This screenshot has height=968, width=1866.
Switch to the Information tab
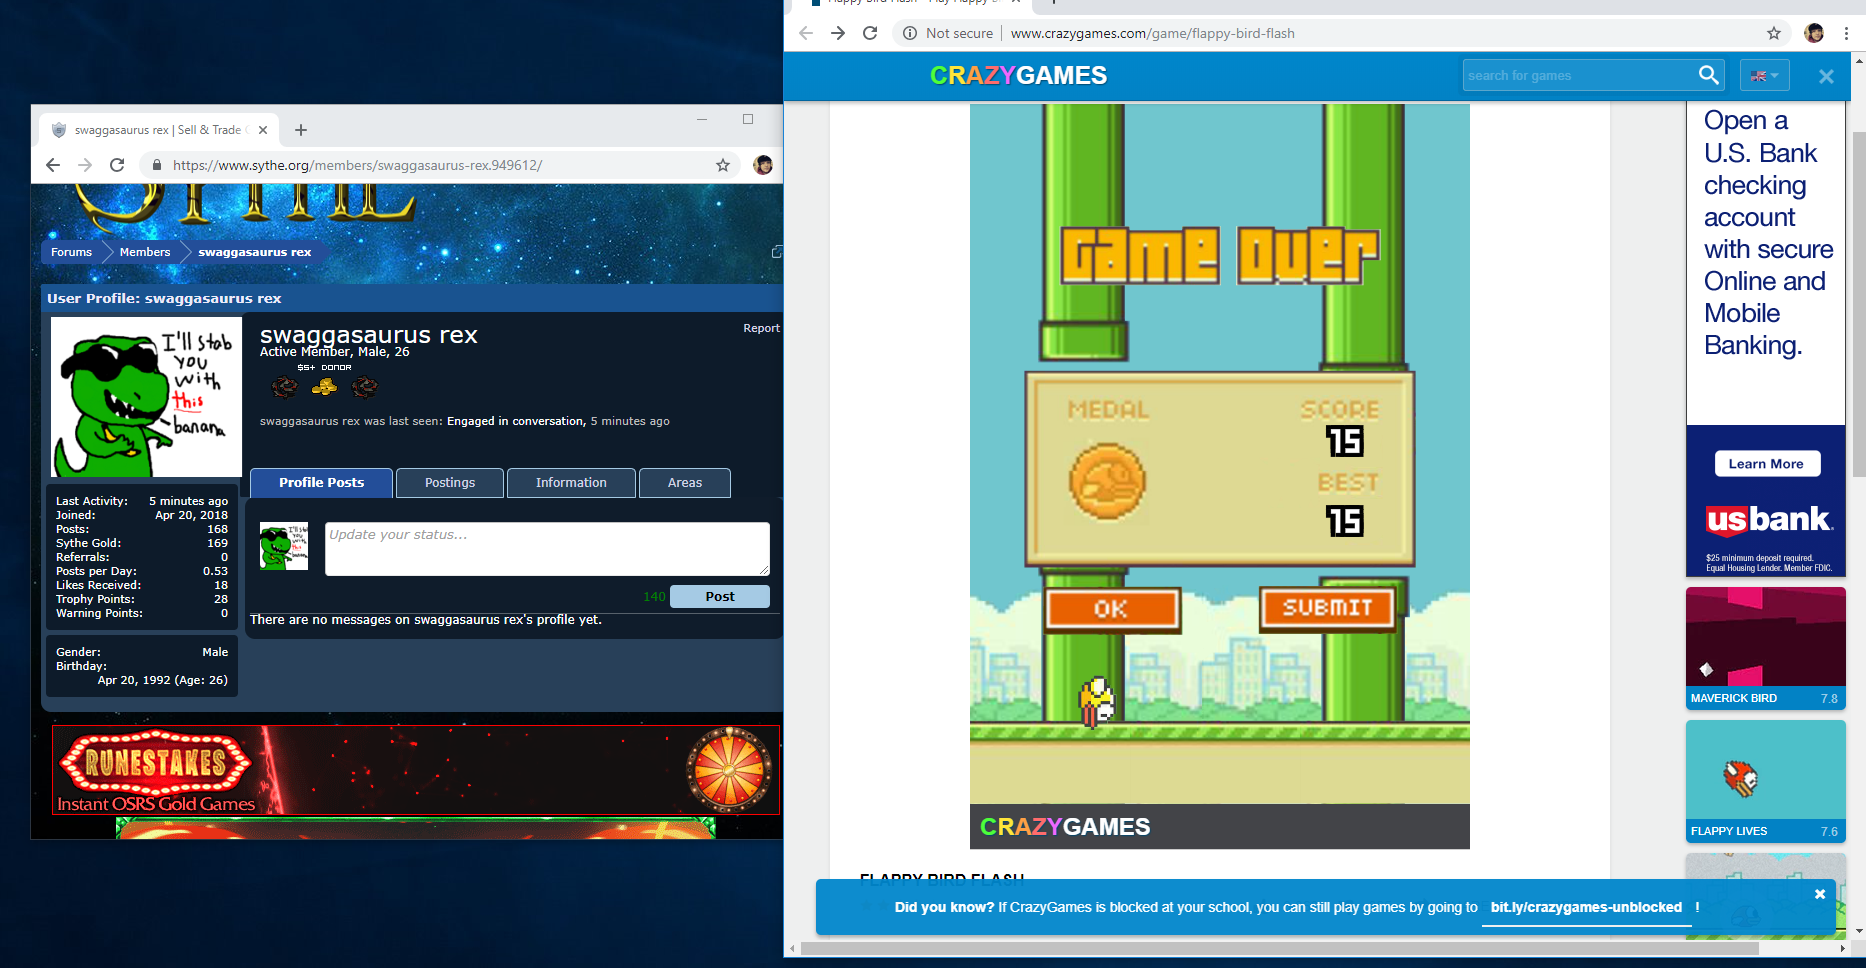click(x=571, y=483)
